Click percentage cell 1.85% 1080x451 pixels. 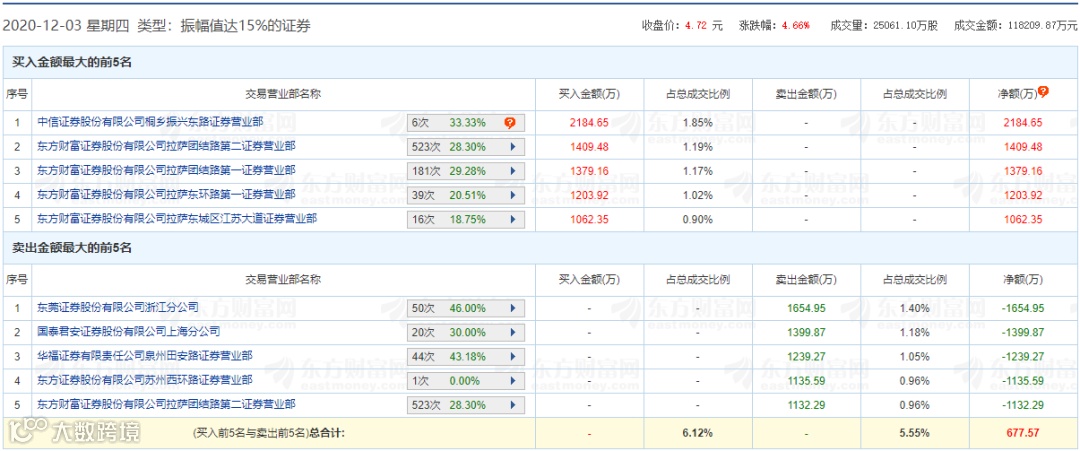pos(697,123)
